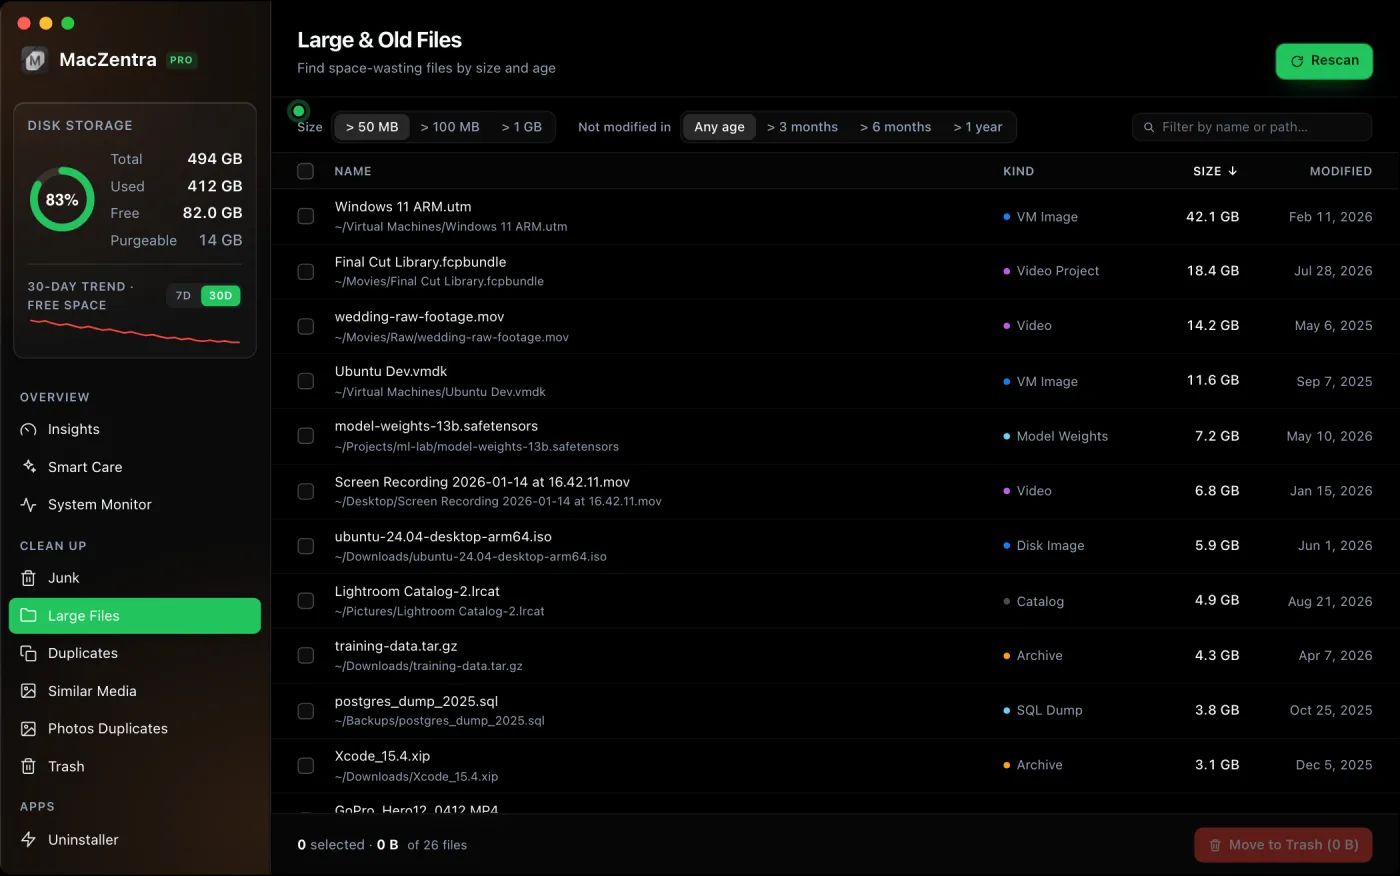
Task: Check the Xcode_15.4.xip checkbox
Action: point(306,765)
